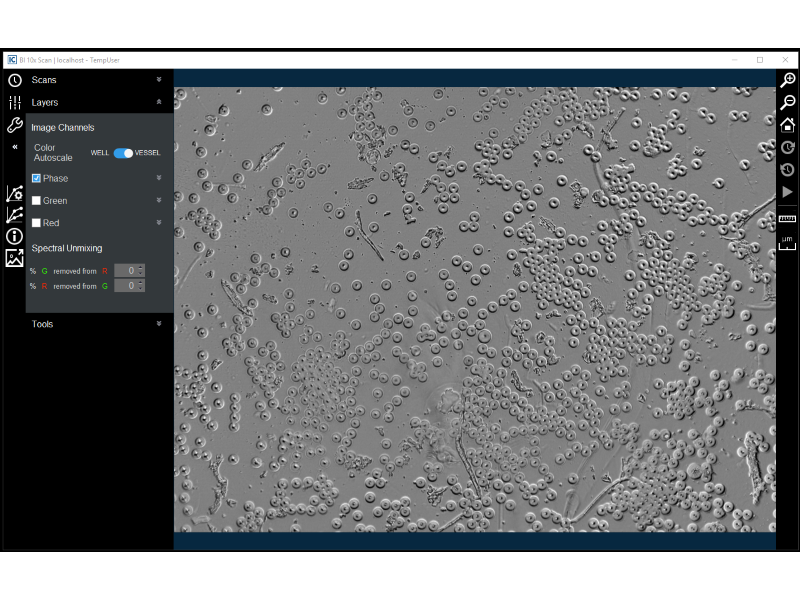Play the time-lapse with the play icon

coord(788,192)
